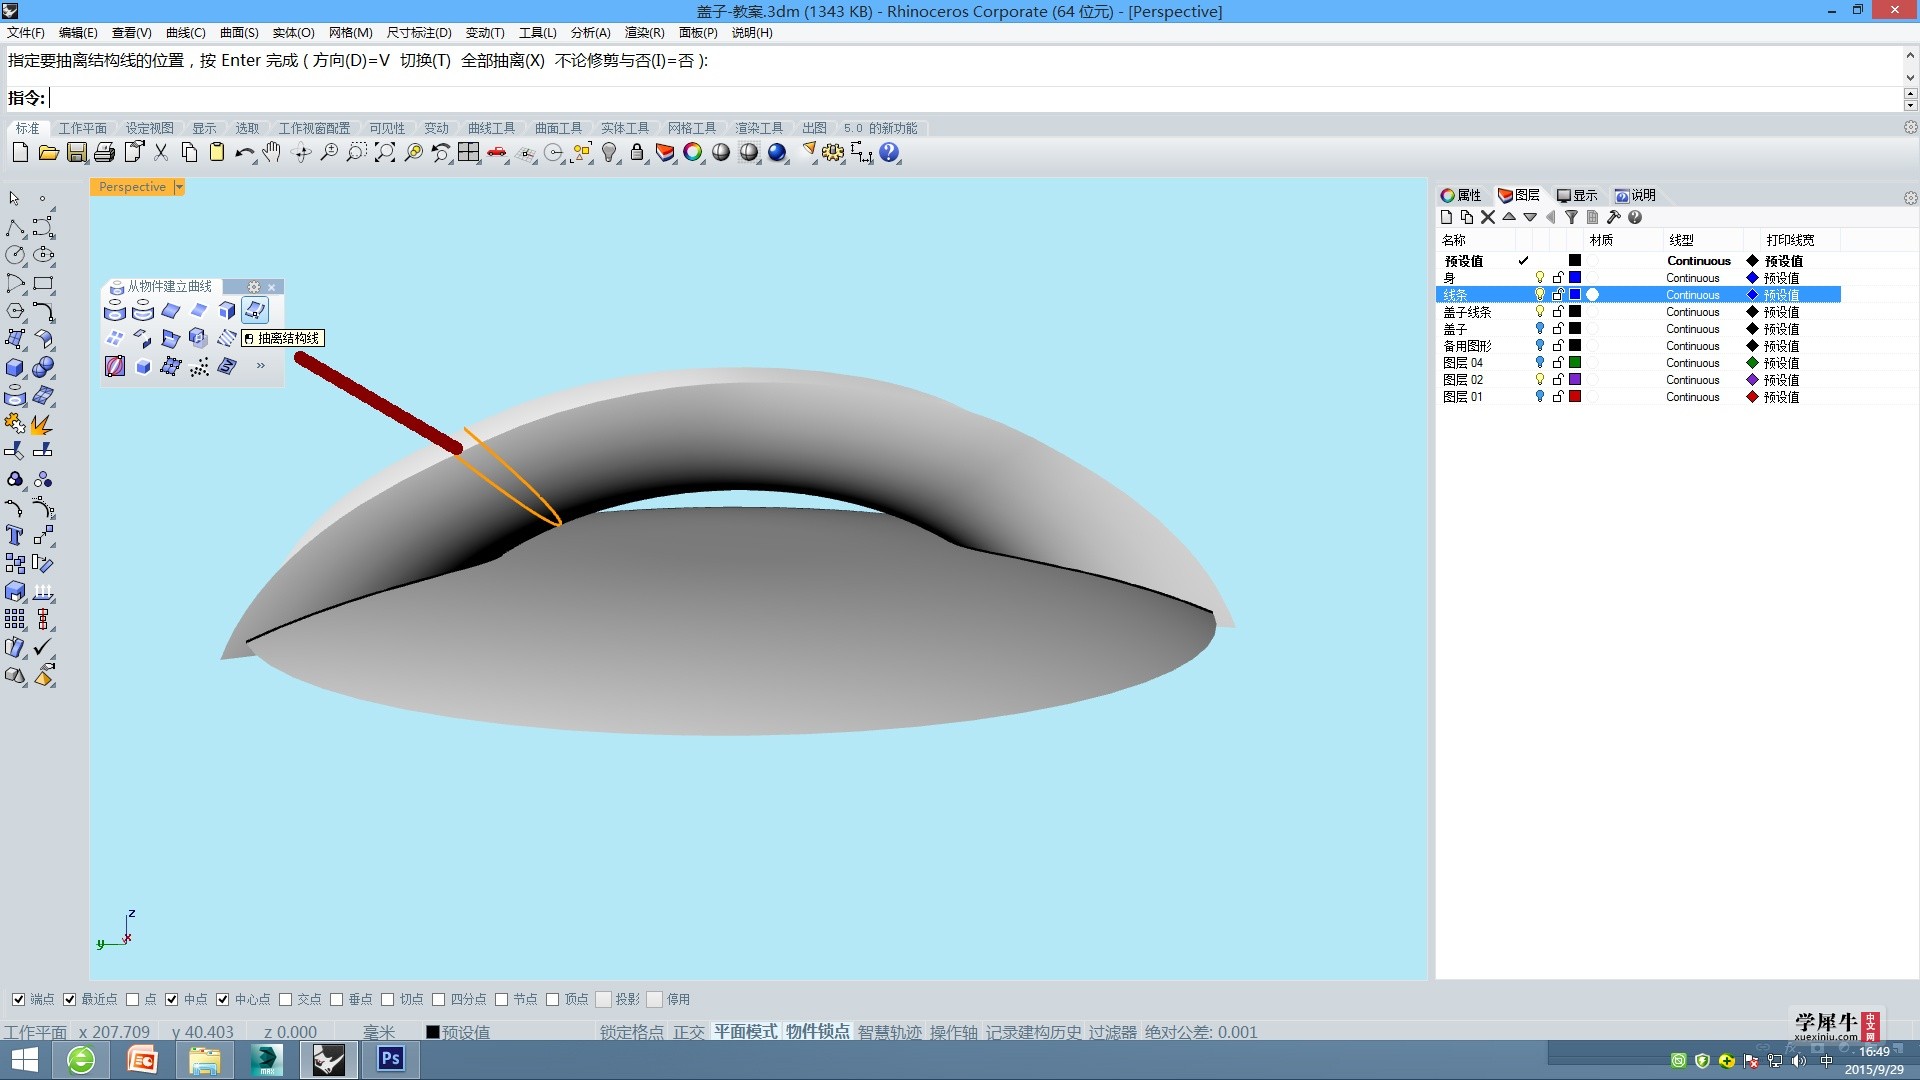
Task: Click the New file icon in toolbar
Action: point(20,152)
